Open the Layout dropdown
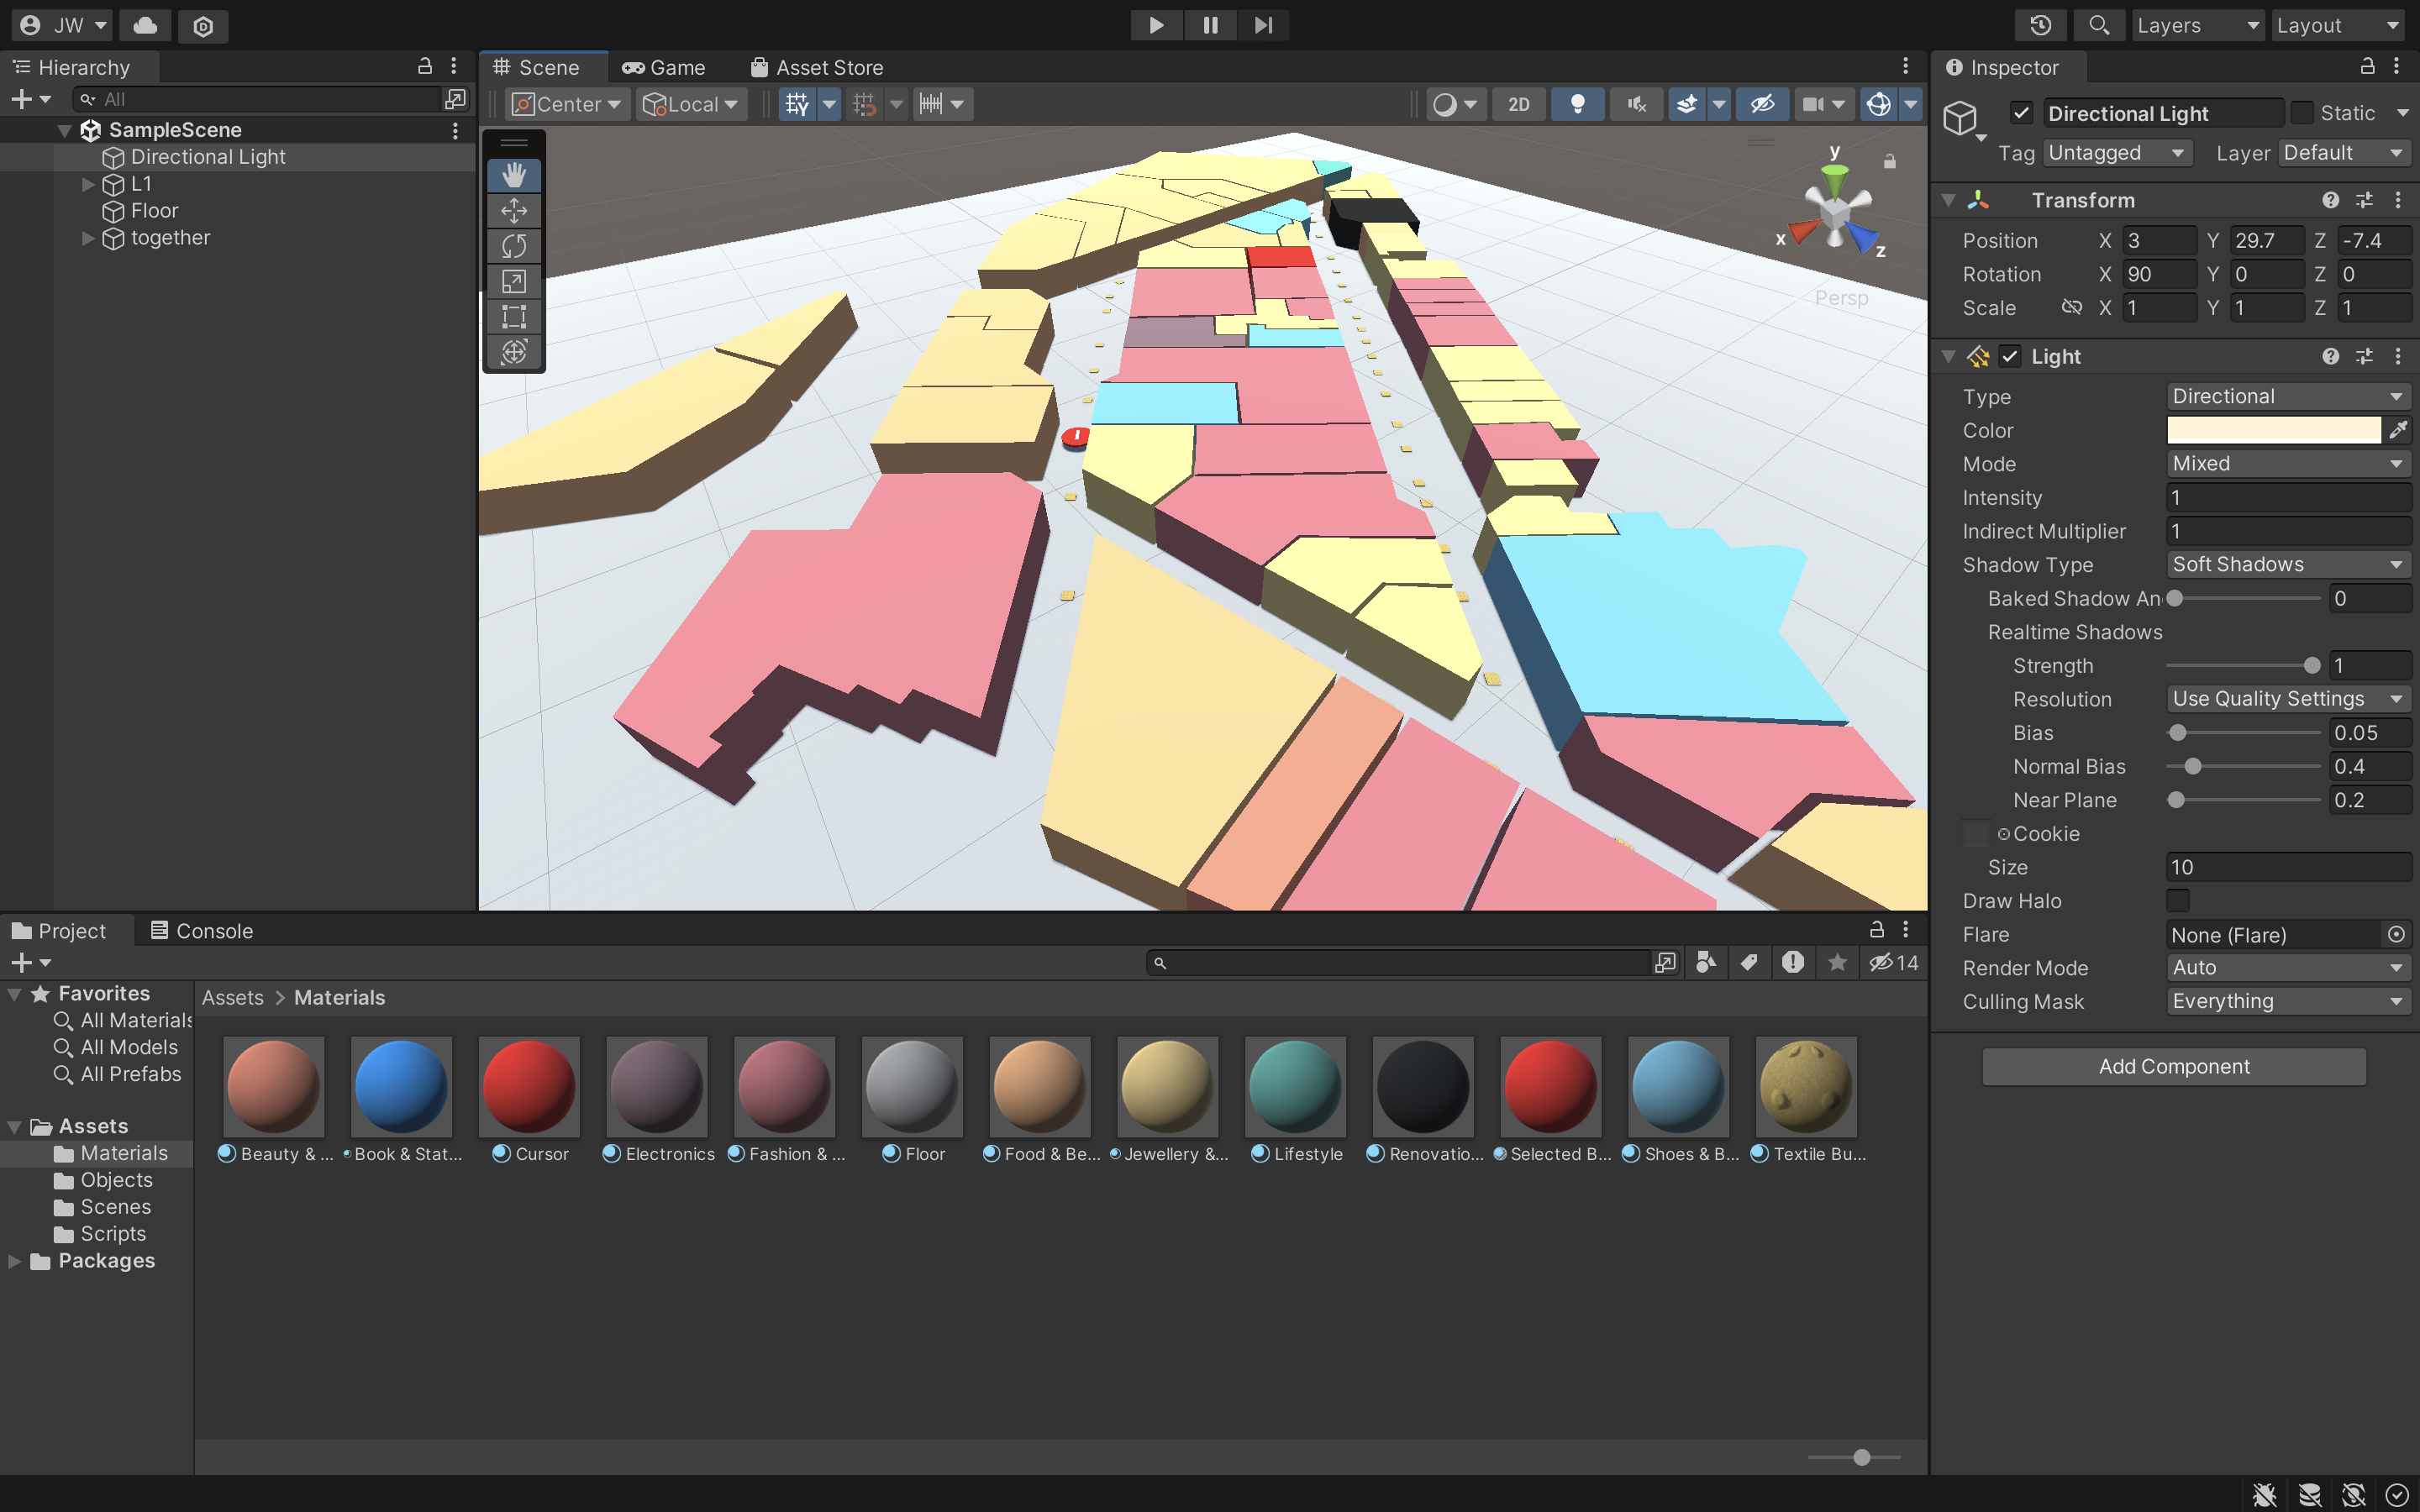 point(2338,25)
